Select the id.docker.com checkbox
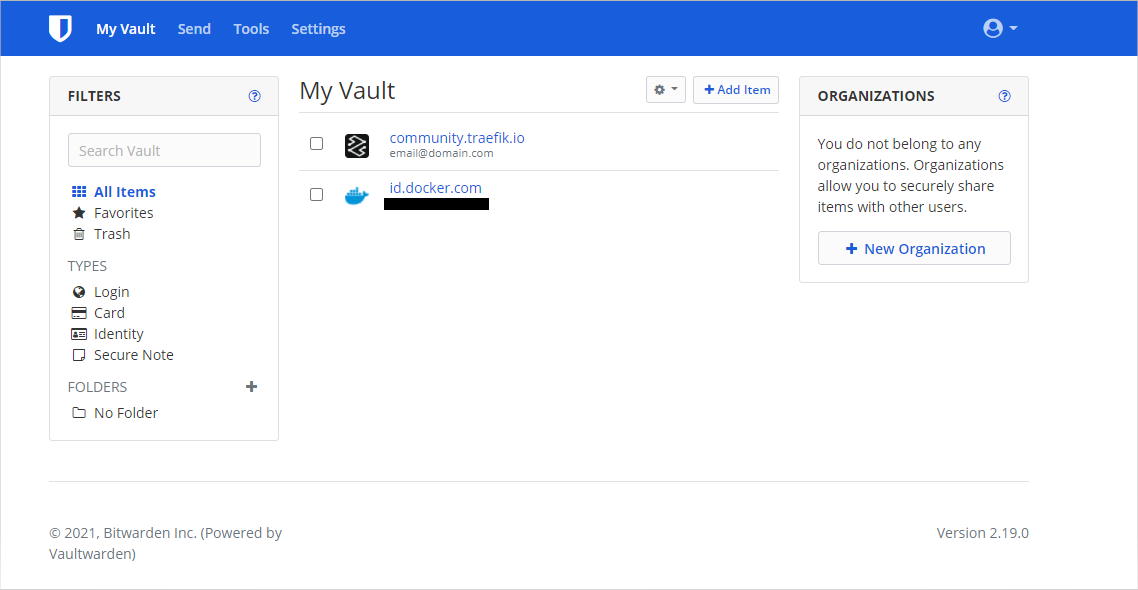 click(x=316, y=194)
